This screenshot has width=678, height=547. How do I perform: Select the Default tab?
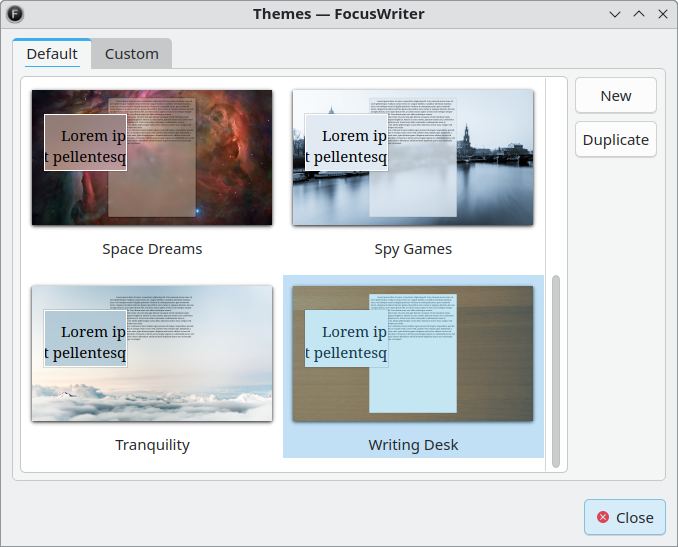(x=52, y=54)
